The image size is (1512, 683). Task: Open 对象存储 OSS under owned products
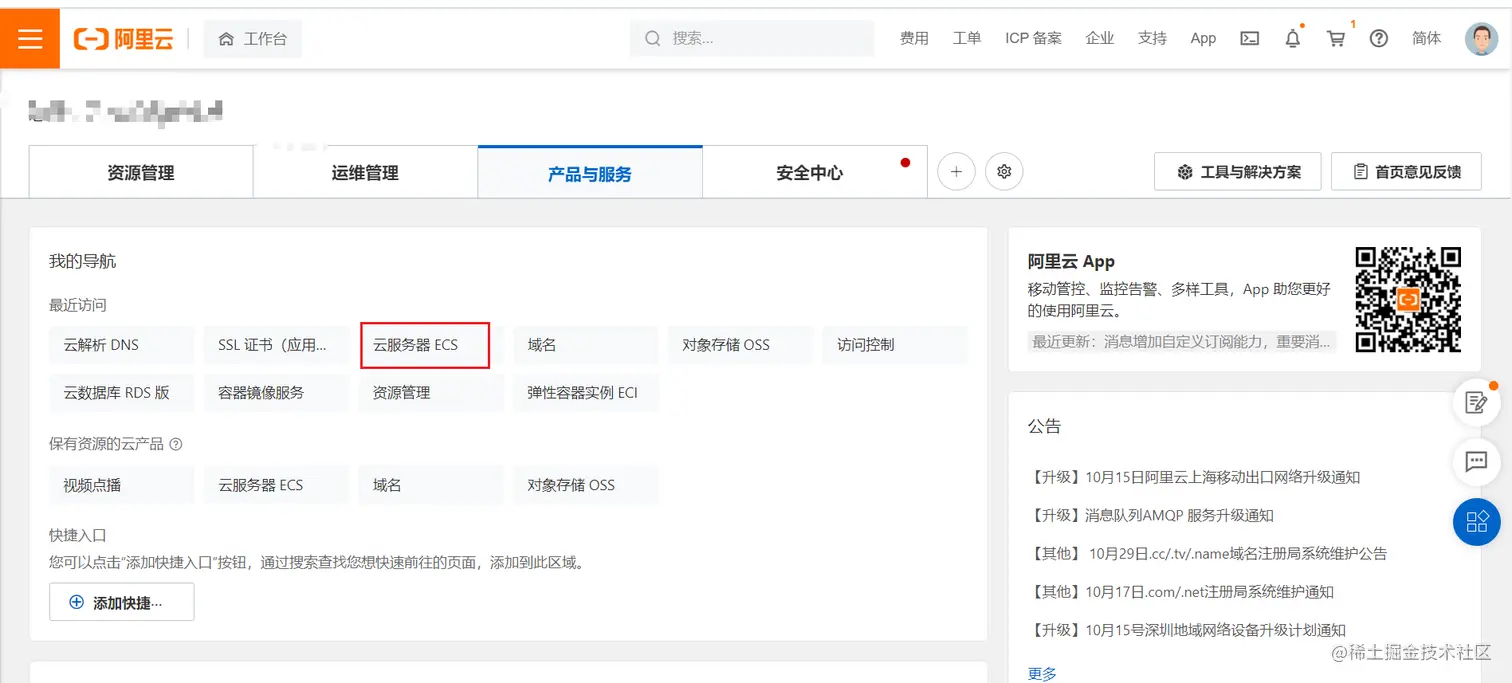point(586,485)
